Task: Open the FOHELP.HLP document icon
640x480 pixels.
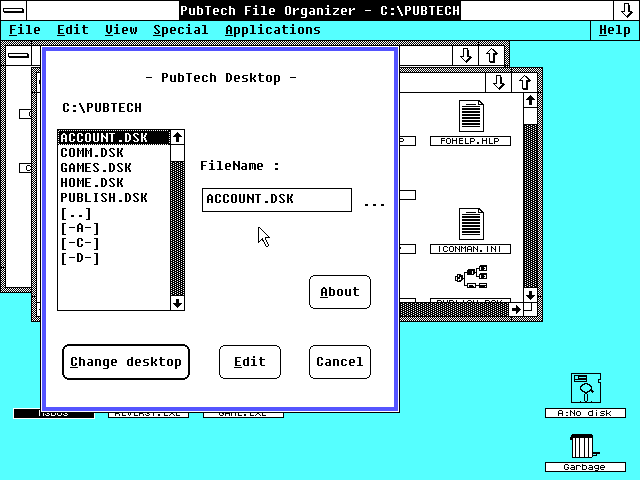Action: [x=471, y=116]
